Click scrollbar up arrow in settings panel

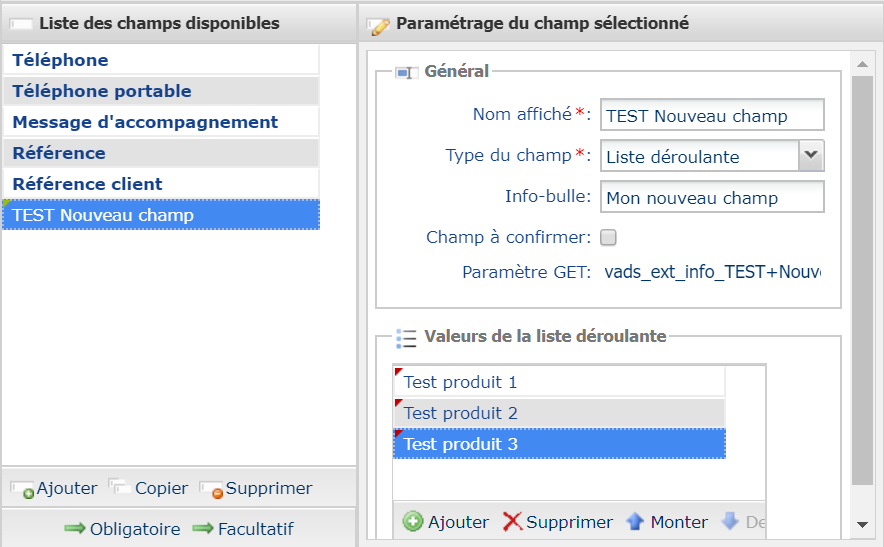862,64
